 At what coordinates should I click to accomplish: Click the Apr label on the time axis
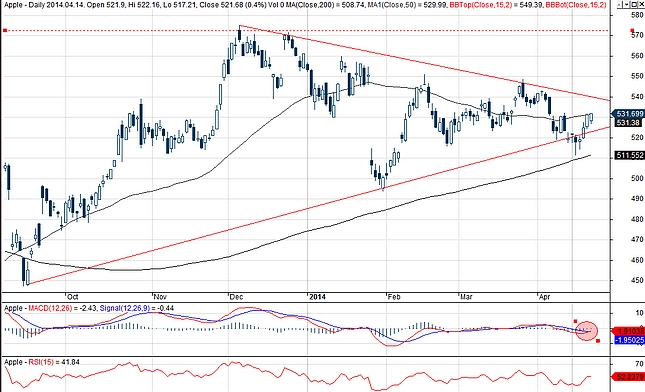click(x=545, y=297)
